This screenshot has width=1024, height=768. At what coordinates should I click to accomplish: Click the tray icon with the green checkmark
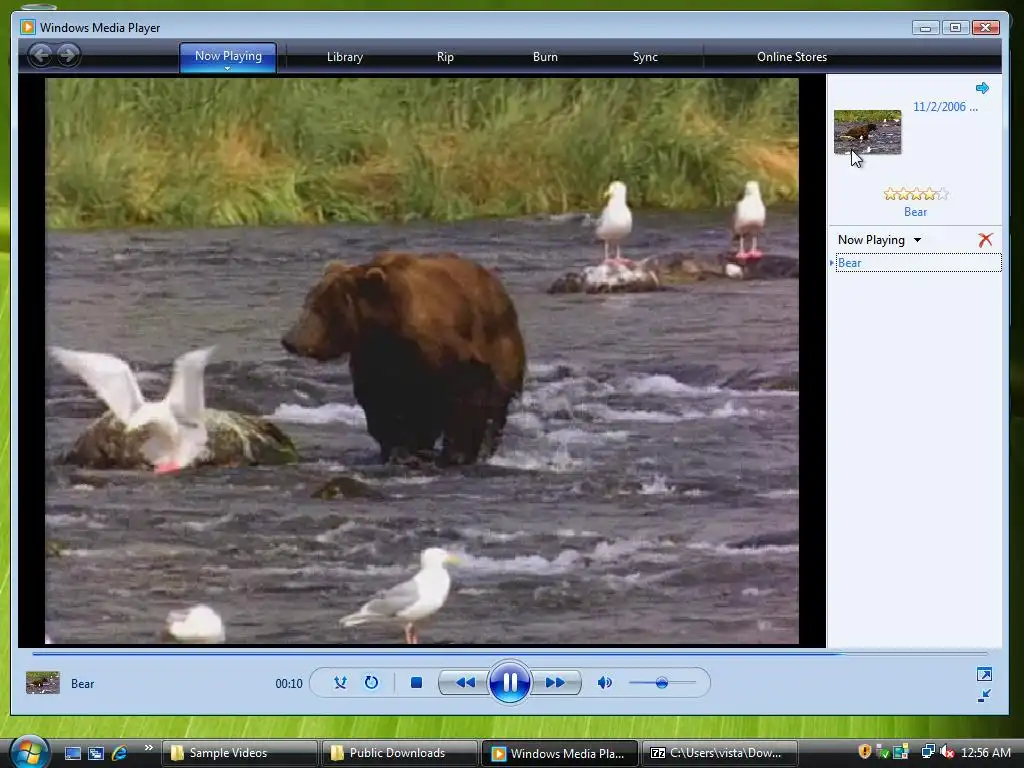[882, 752]
